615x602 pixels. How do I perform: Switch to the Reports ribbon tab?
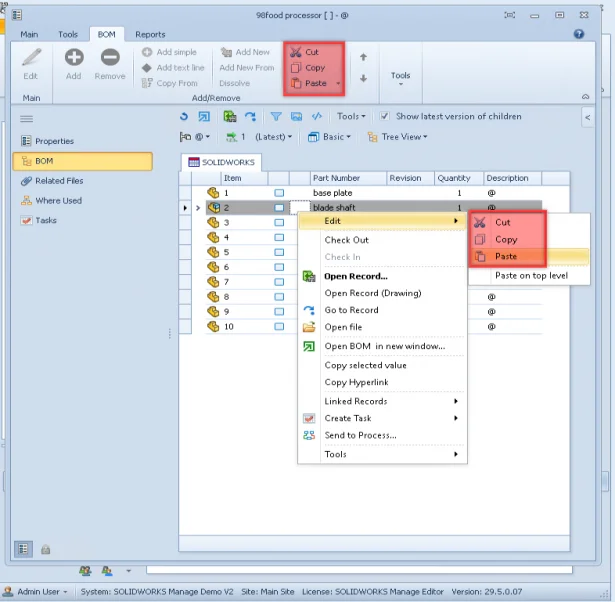click(x=150, y=34)
